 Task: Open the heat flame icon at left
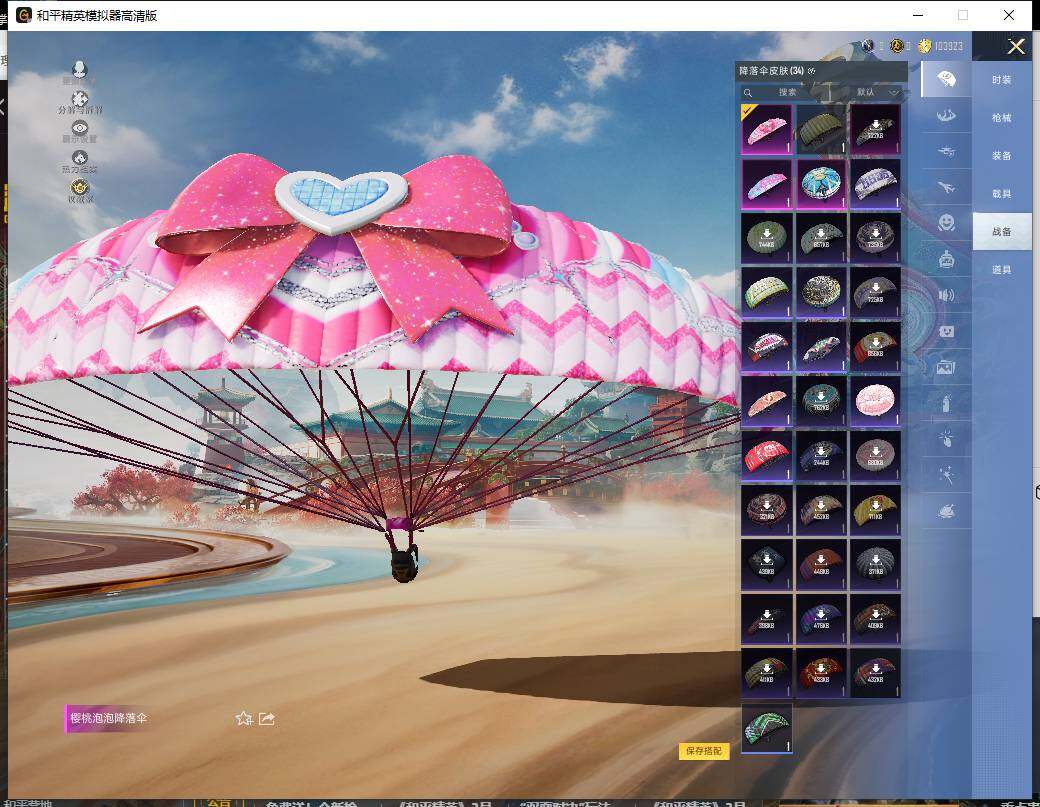[x=80, y=158]
